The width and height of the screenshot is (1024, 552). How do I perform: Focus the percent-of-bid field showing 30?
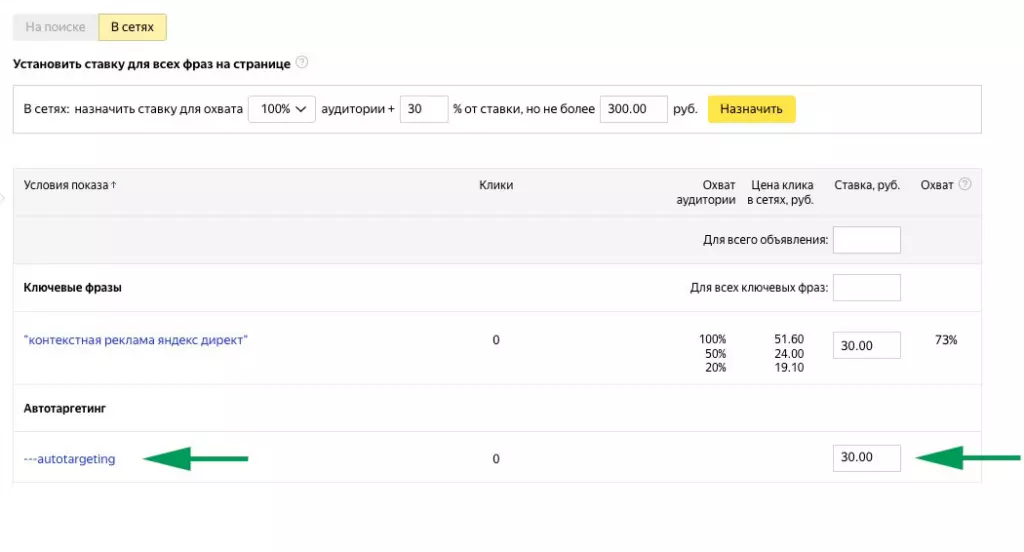(424, 109)
